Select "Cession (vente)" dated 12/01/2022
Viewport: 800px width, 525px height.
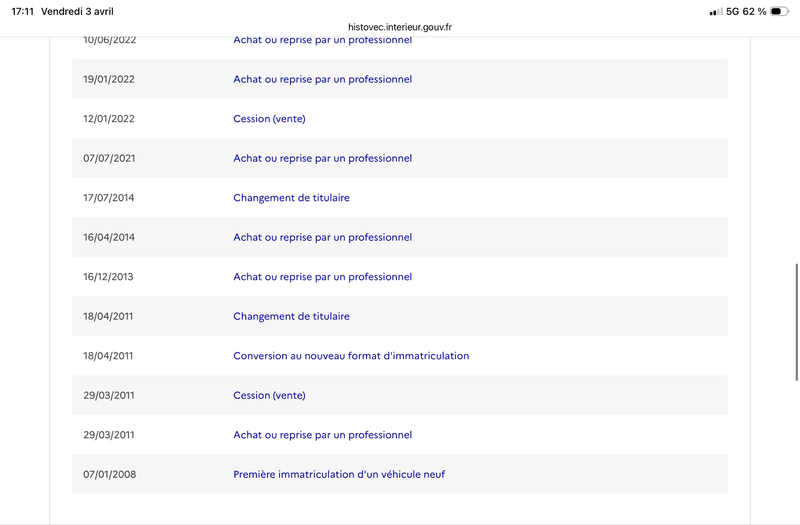tap(269, 119)
